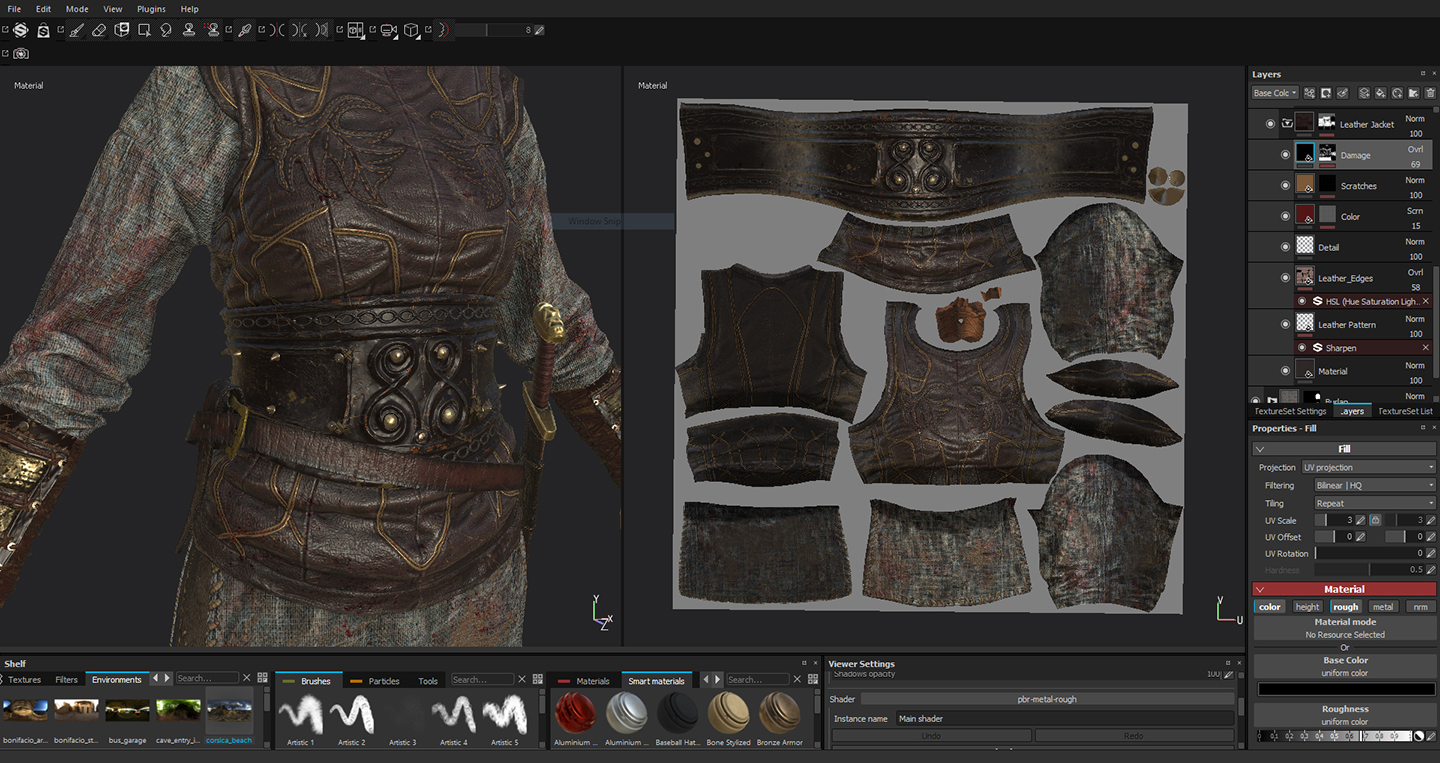Toggle visibility of the Color layer
Image resolution: width=1440 pixels, height=763 pixels.
pyautogui.click(x=1286, y=216)
